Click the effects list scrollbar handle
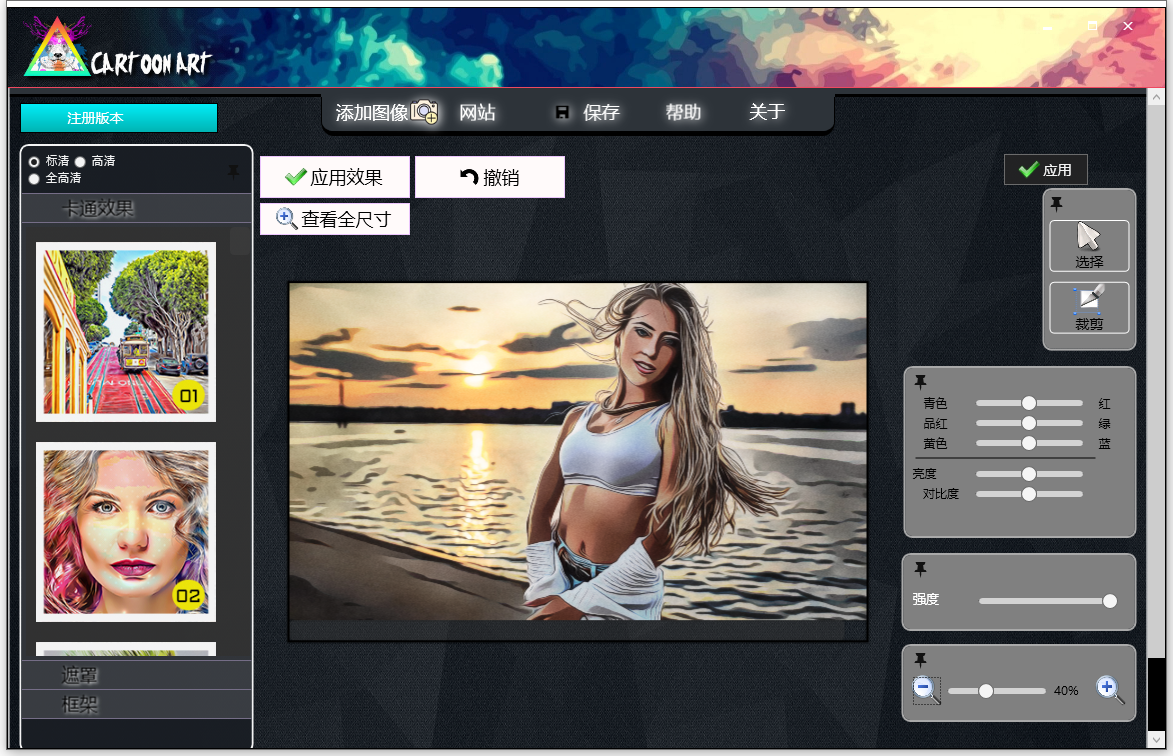This screenshot has width=1173, height=756. click(x=239, y=241)
